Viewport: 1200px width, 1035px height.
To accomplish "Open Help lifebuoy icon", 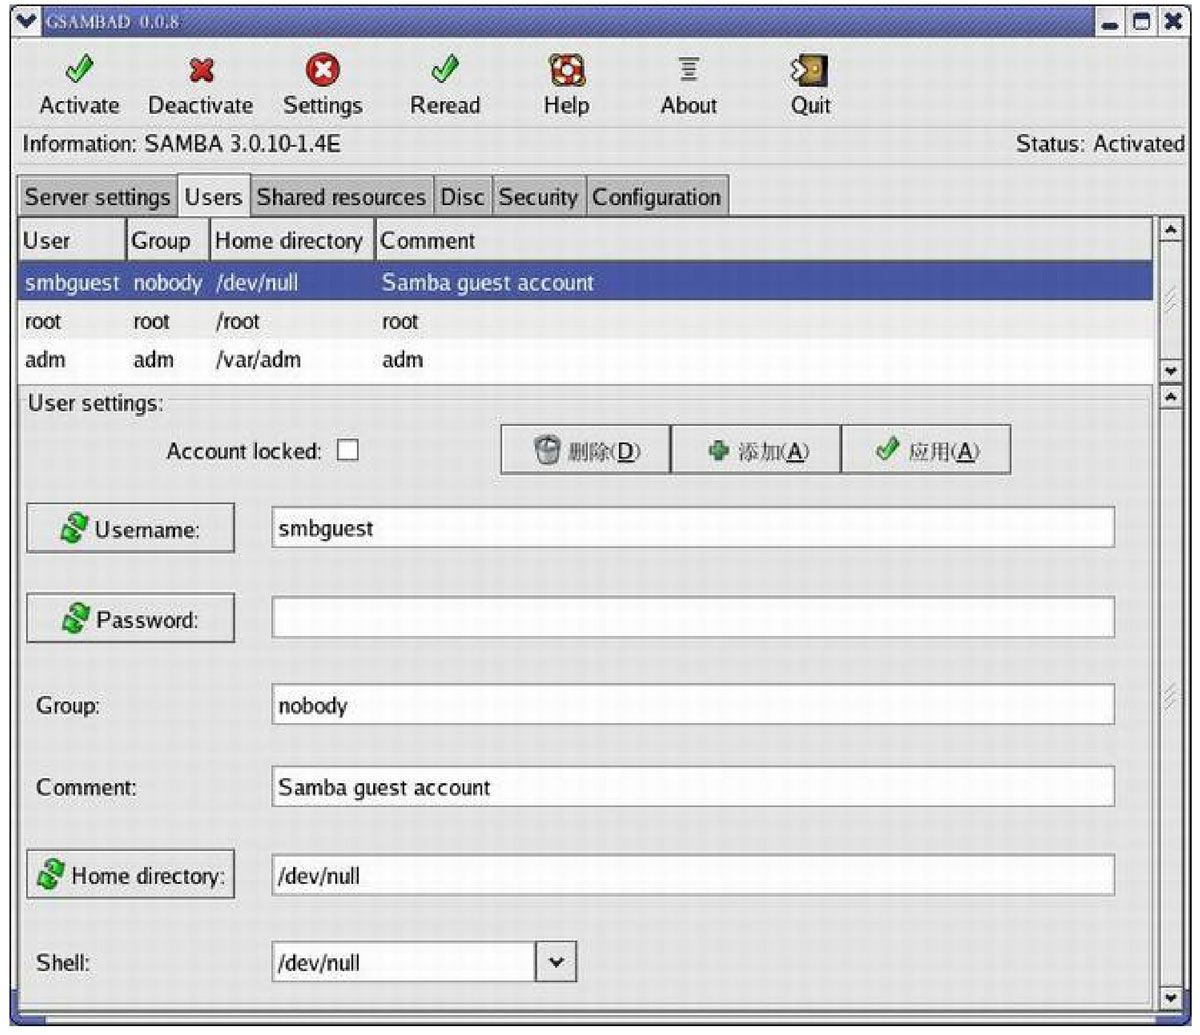I will [566, 70].
